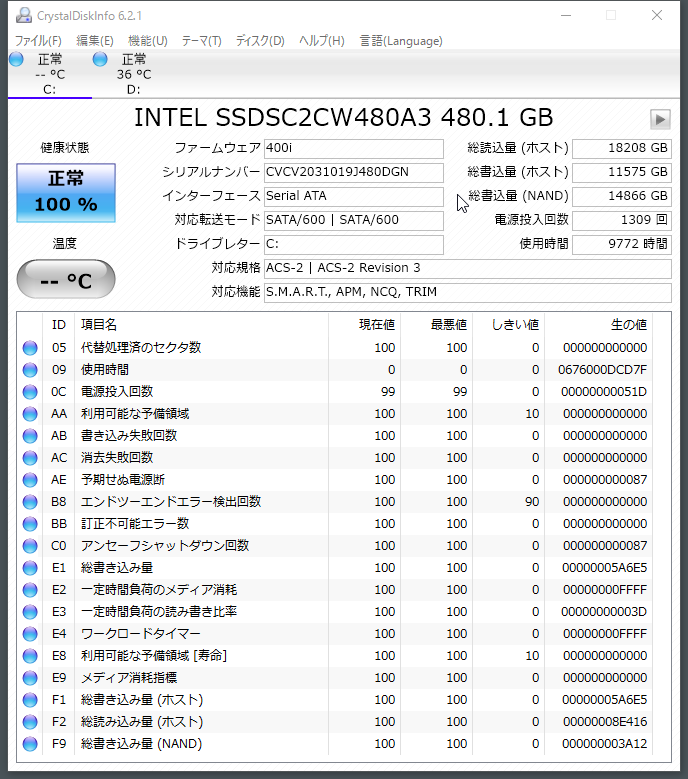Select the 代替処理済のセクタ数 attribute name
688x779 pixels.
point(141,348)
